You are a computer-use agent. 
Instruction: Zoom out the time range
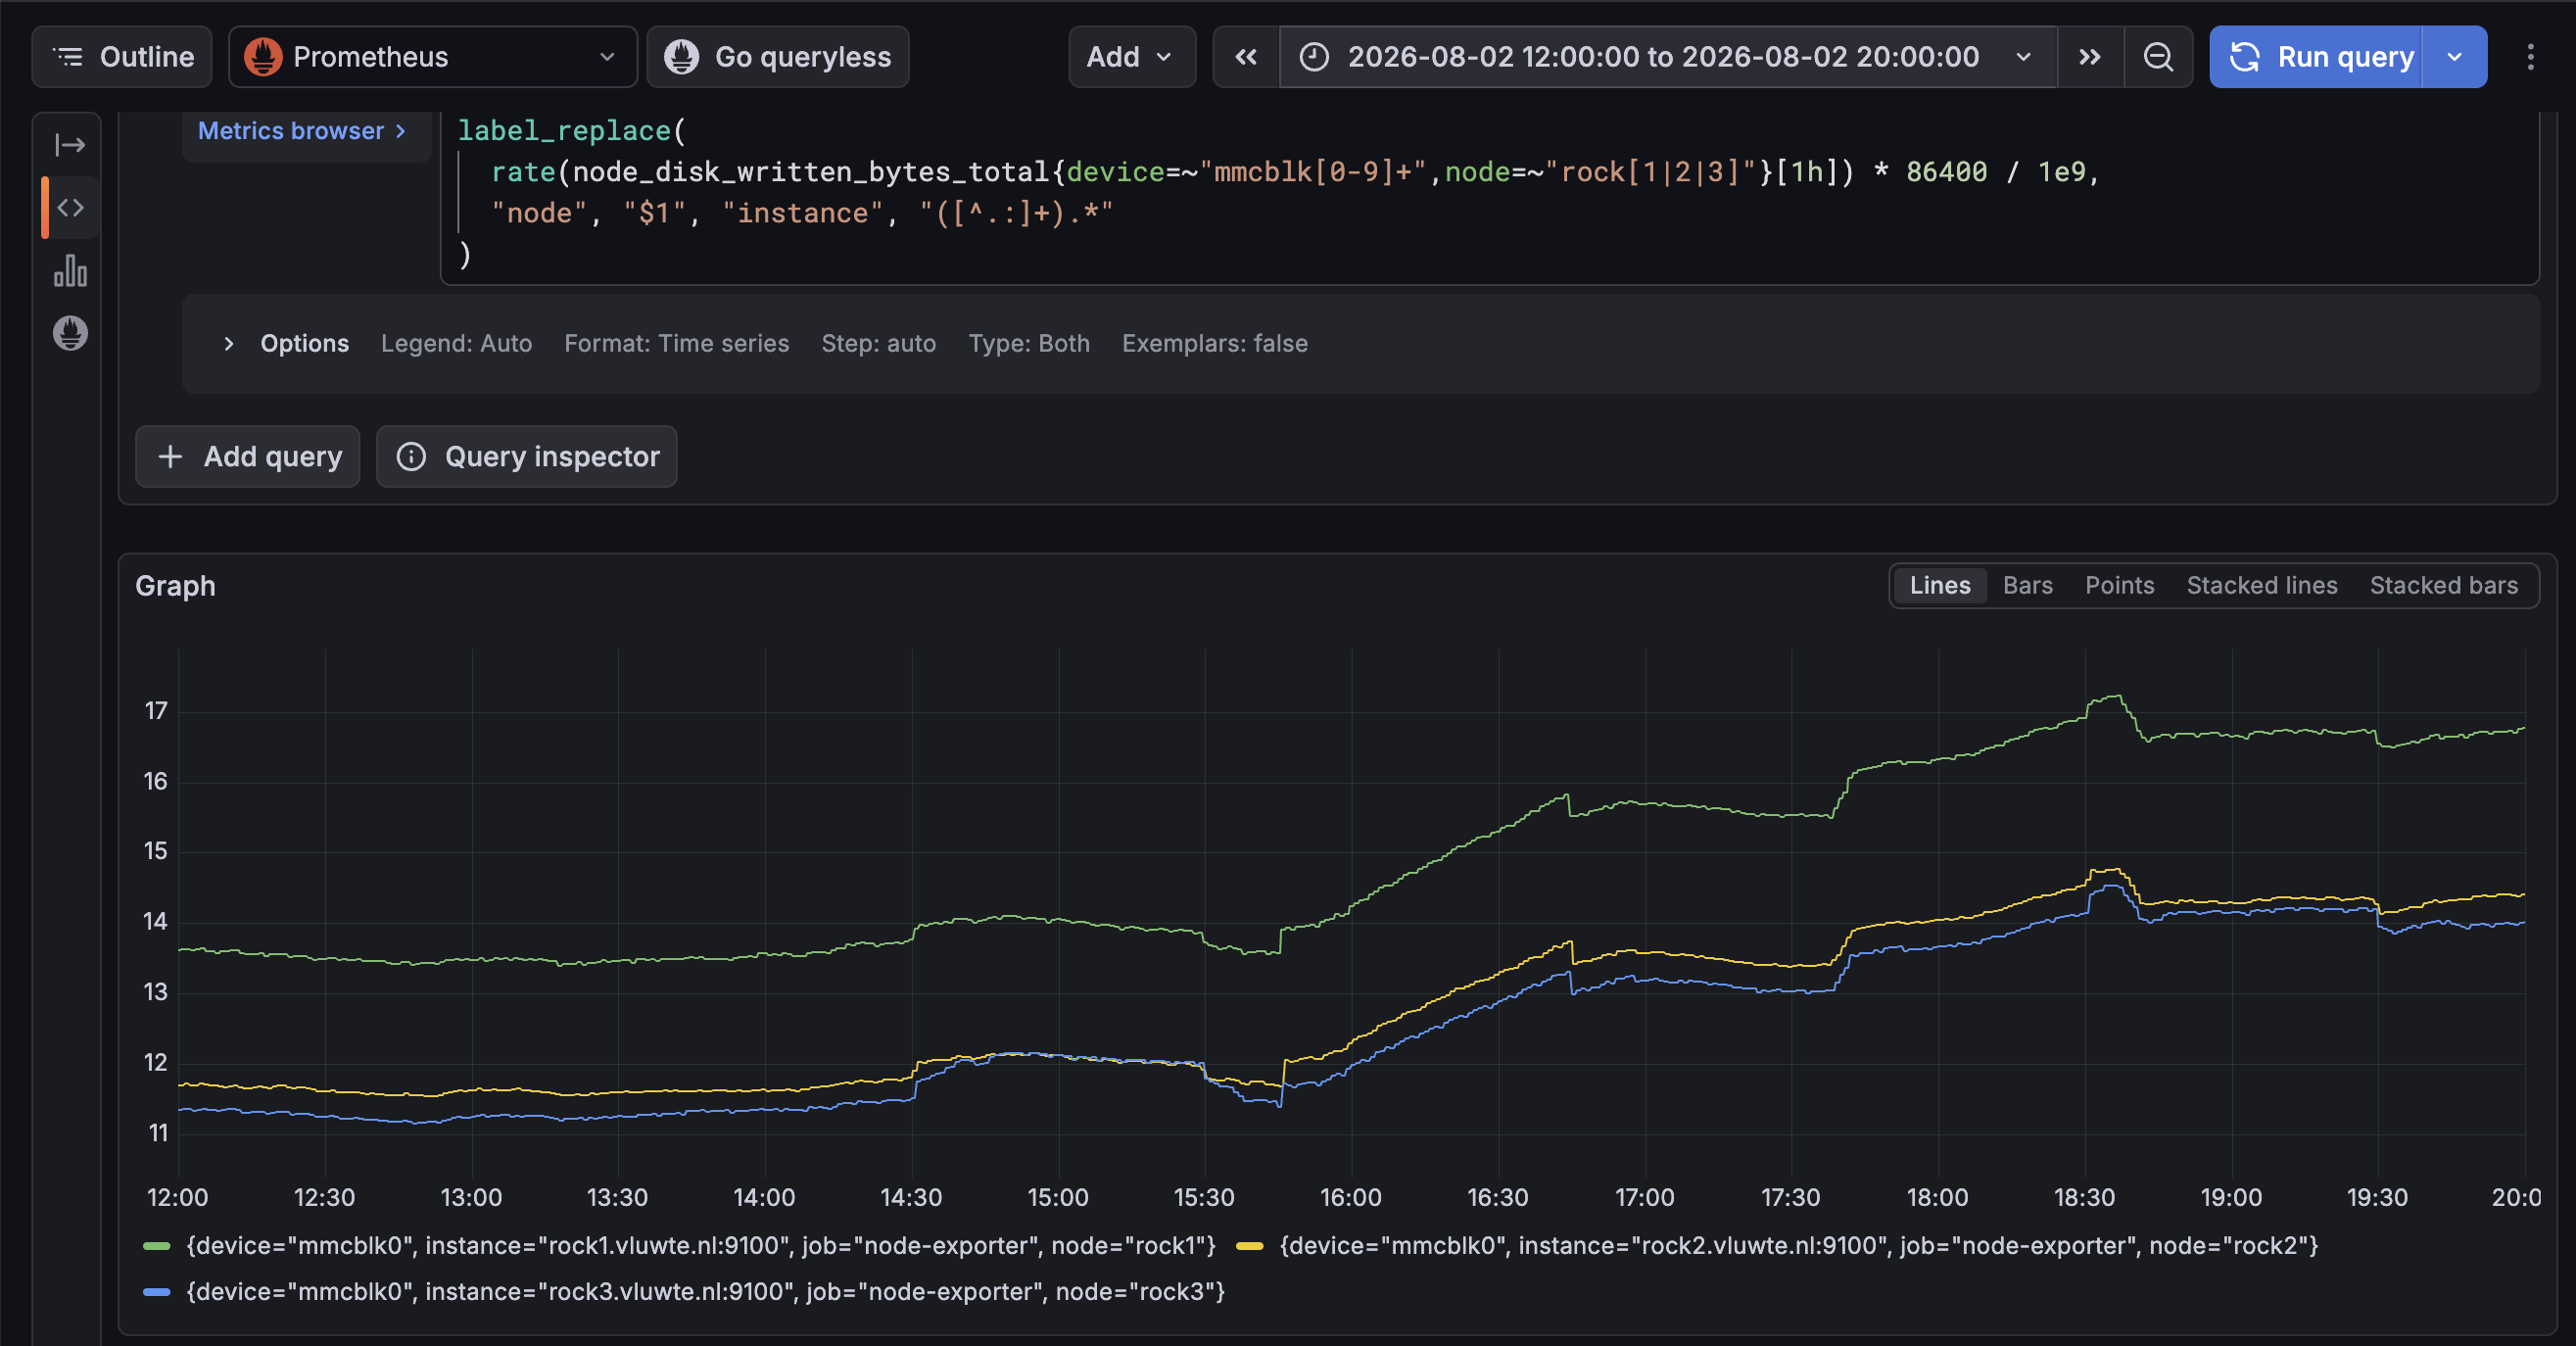(x=2158, y=57)
